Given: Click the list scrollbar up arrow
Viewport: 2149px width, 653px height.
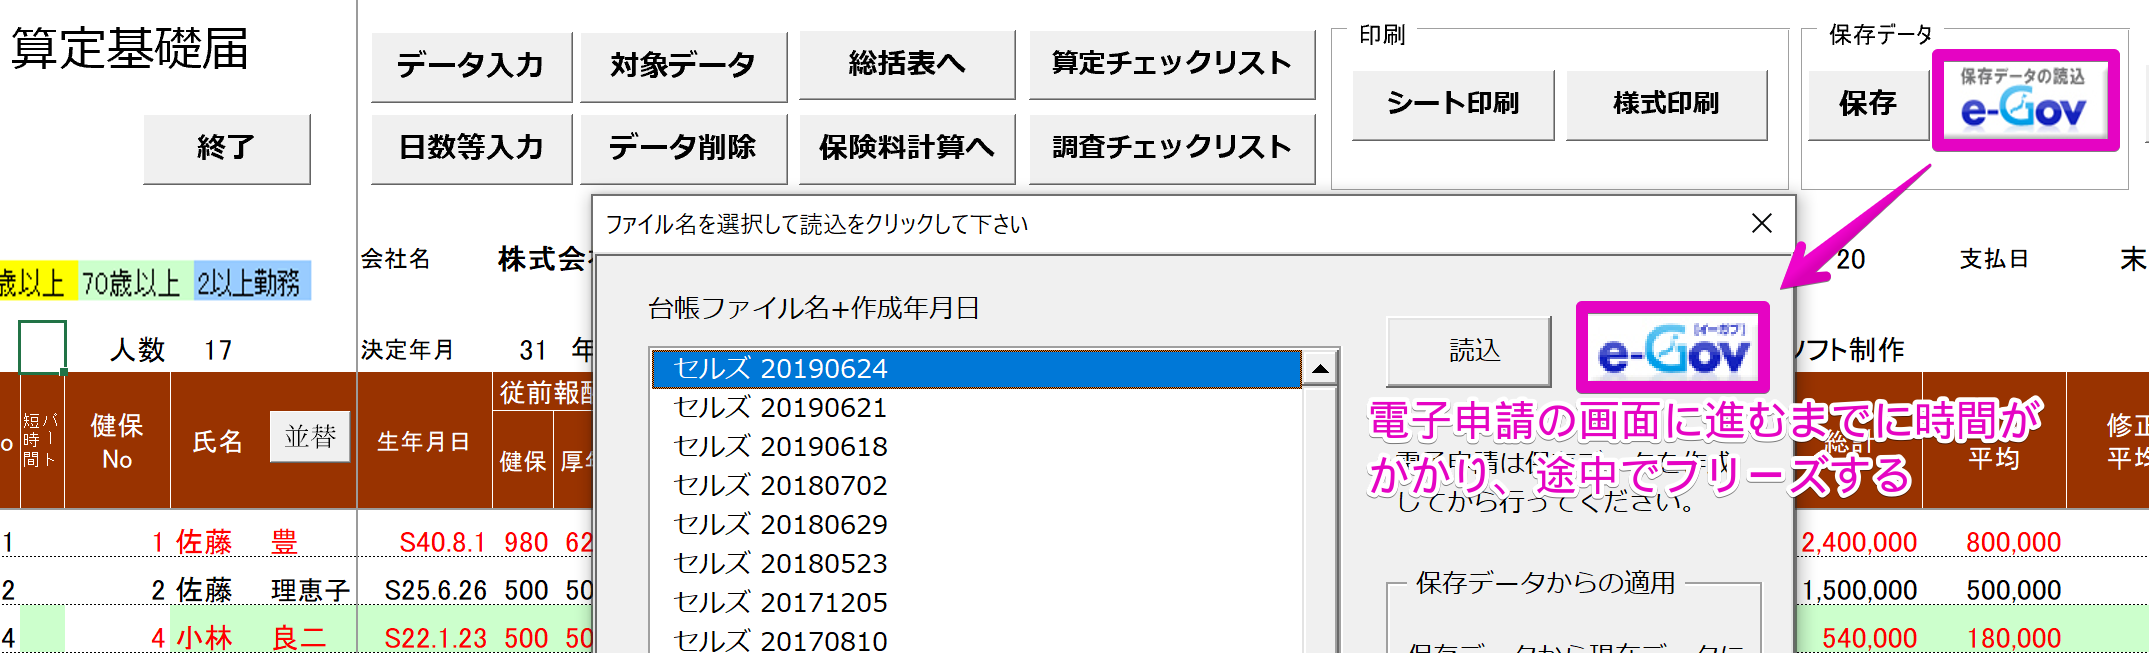Looking at the screenshot, I should pyautogui.click(x=1320, y=369).
